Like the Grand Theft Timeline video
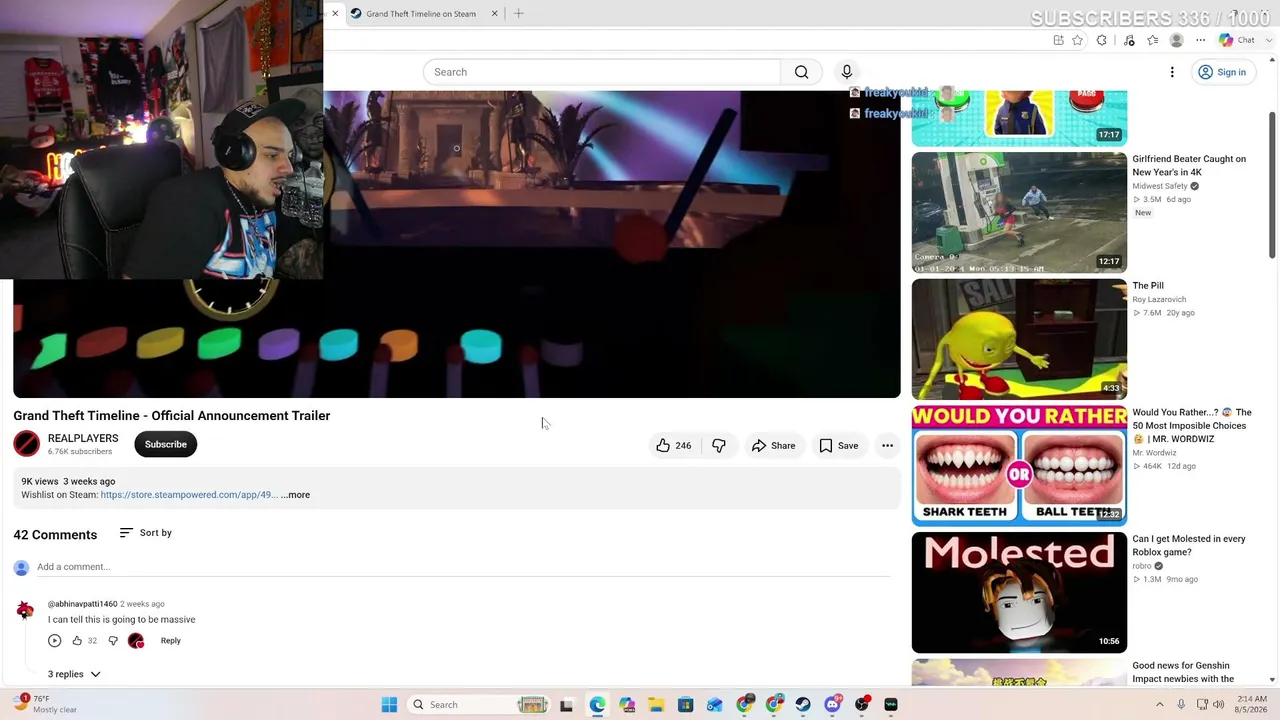1280x720 pixels. click(x=674, y=446)
